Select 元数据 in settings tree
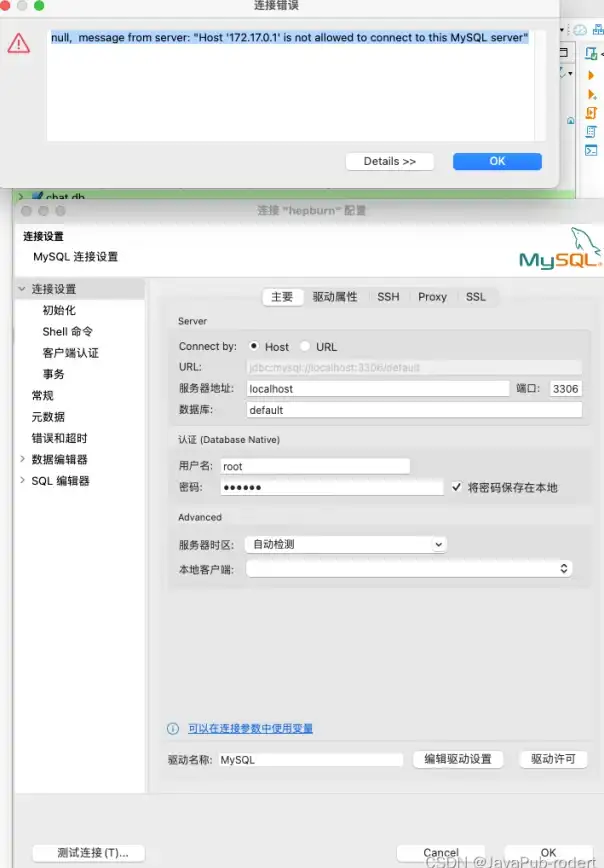The height and width of the screenshot is (868, 604). click(48, 416)
